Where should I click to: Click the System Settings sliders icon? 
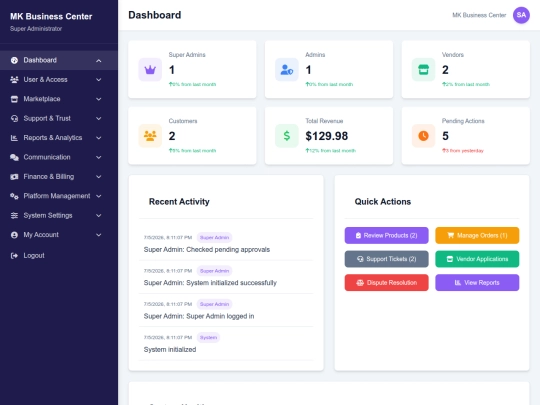tap(14, 216)
